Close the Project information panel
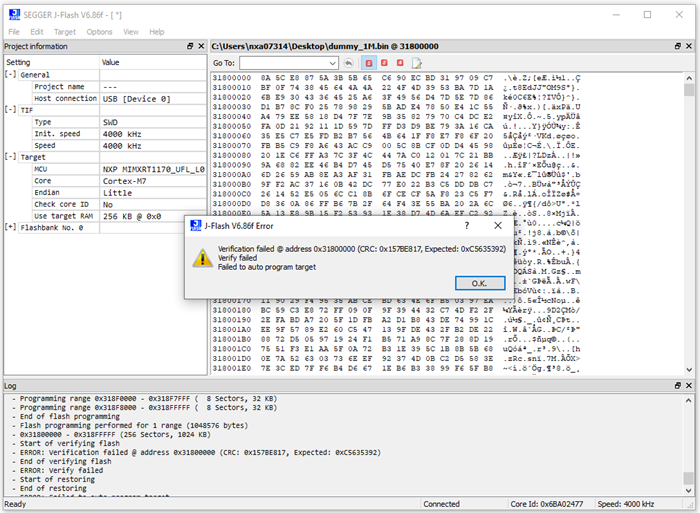The image size is (700, 513). [x=201, y=46]
